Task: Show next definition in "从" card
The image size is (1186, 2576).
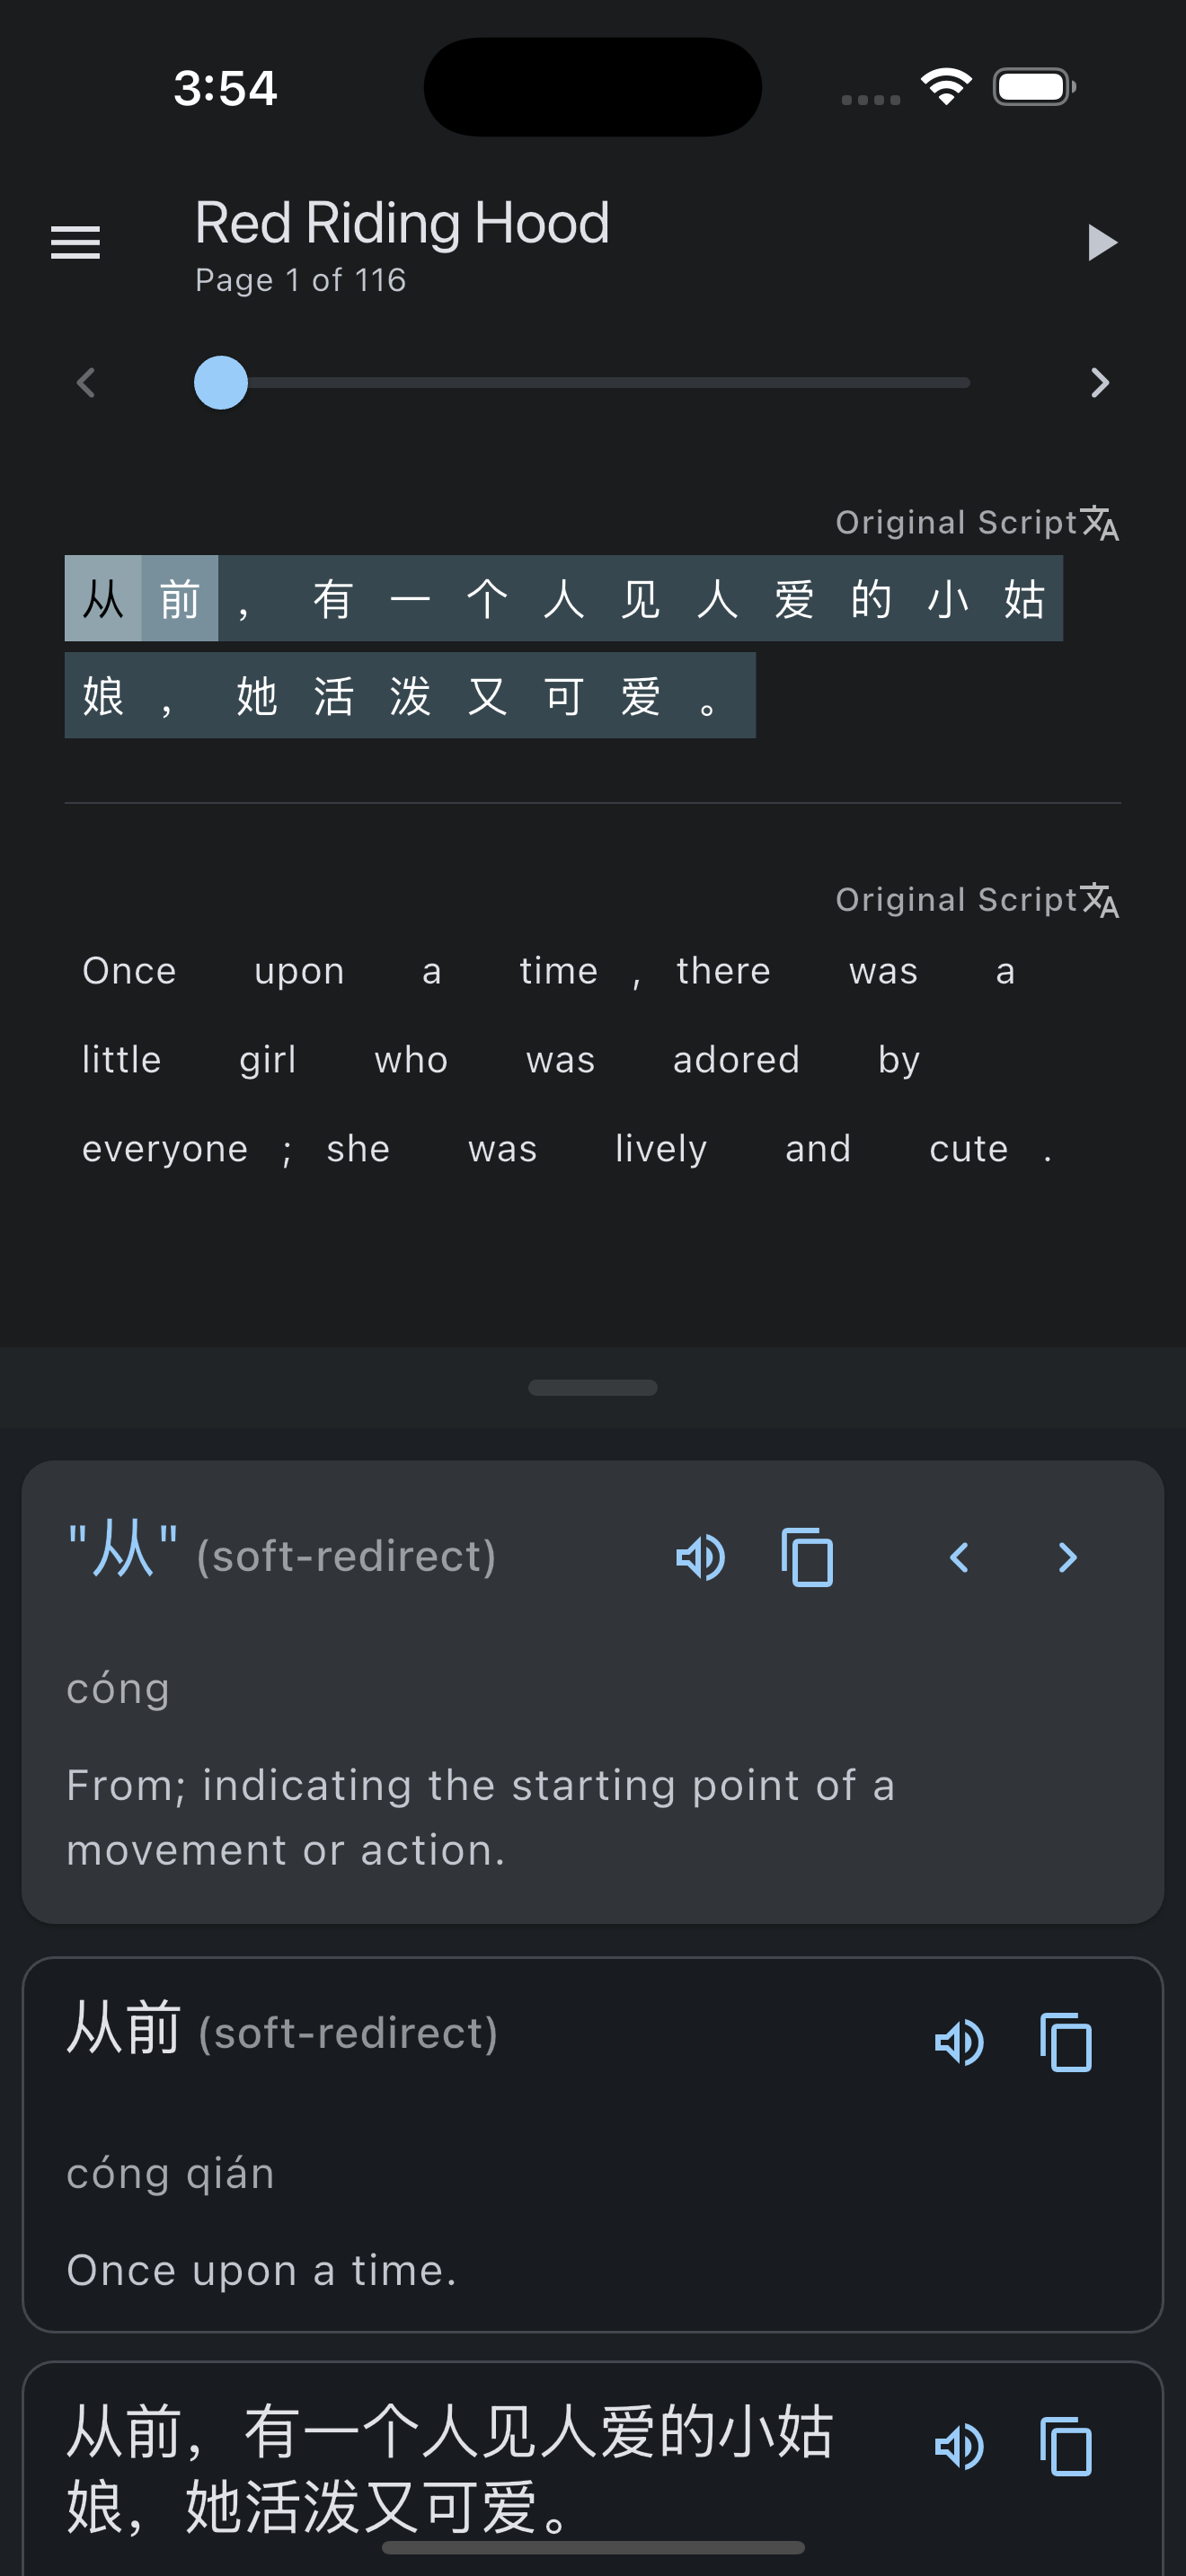Action: click(1067, 1557)
